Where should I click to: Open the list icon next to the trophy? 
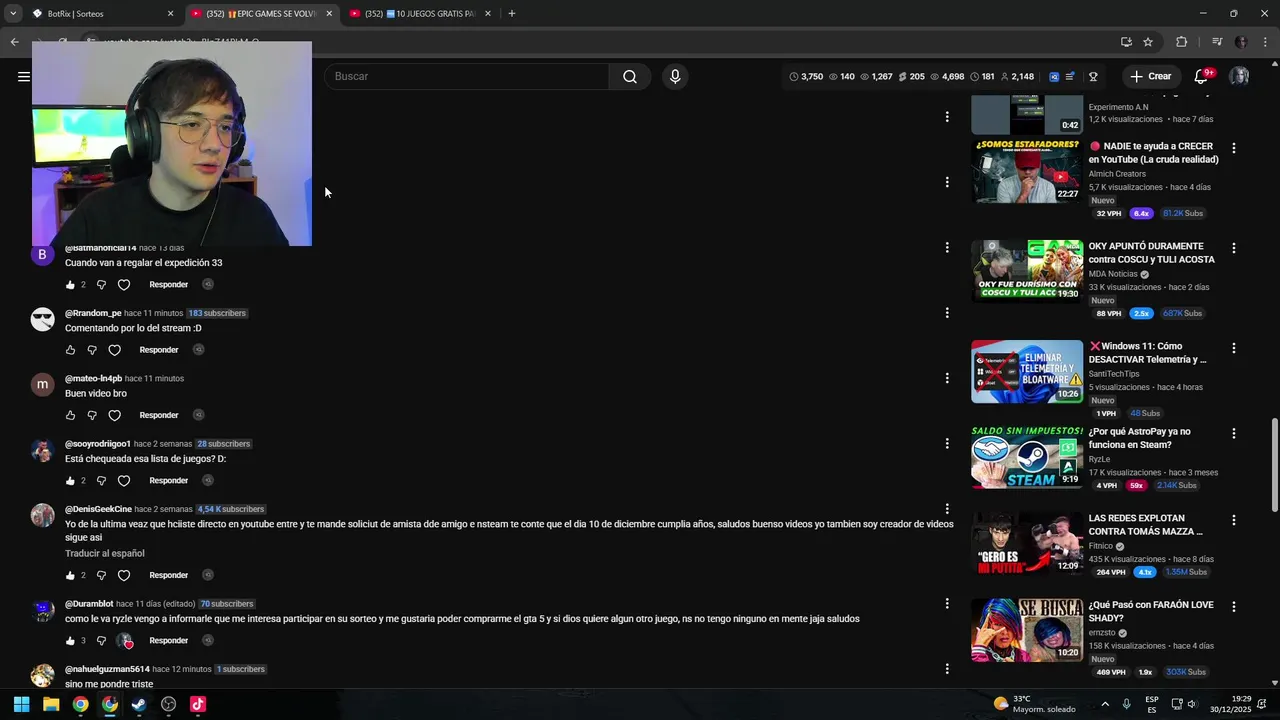[x=1070, y=76]
